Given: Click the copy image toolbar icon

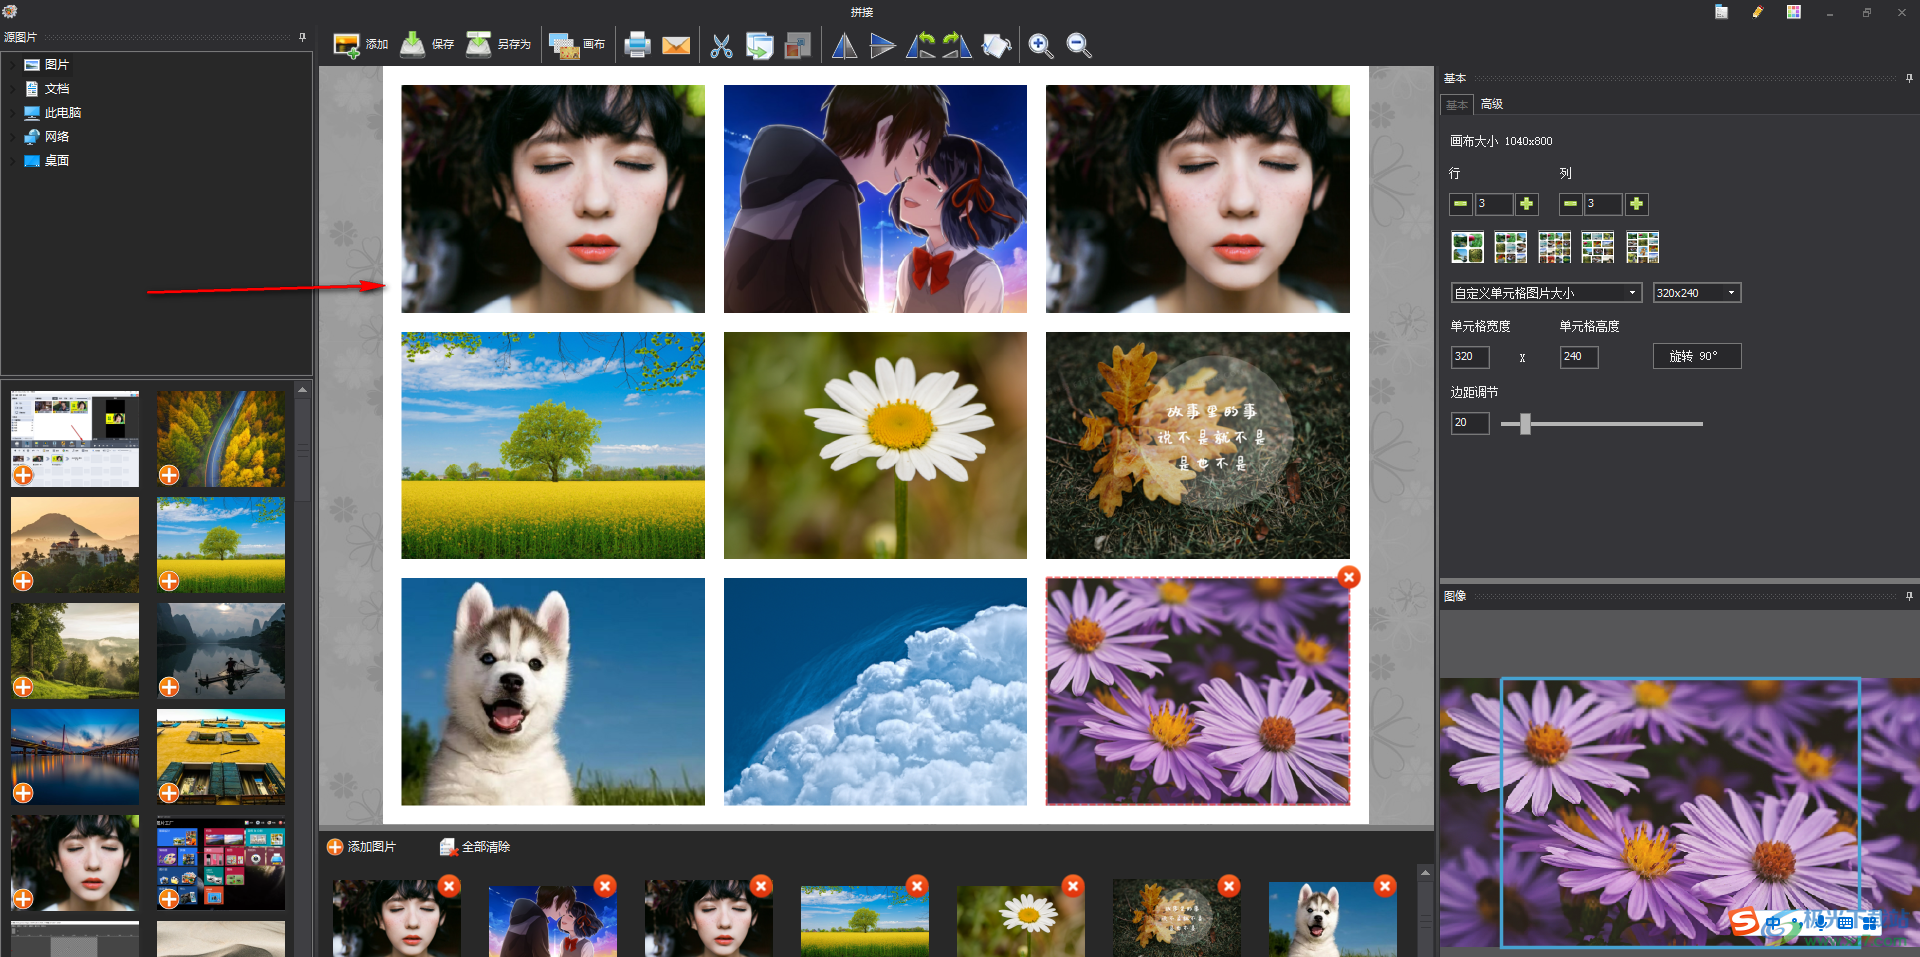Looking at the screenshot, I should [x=759, y=45].
